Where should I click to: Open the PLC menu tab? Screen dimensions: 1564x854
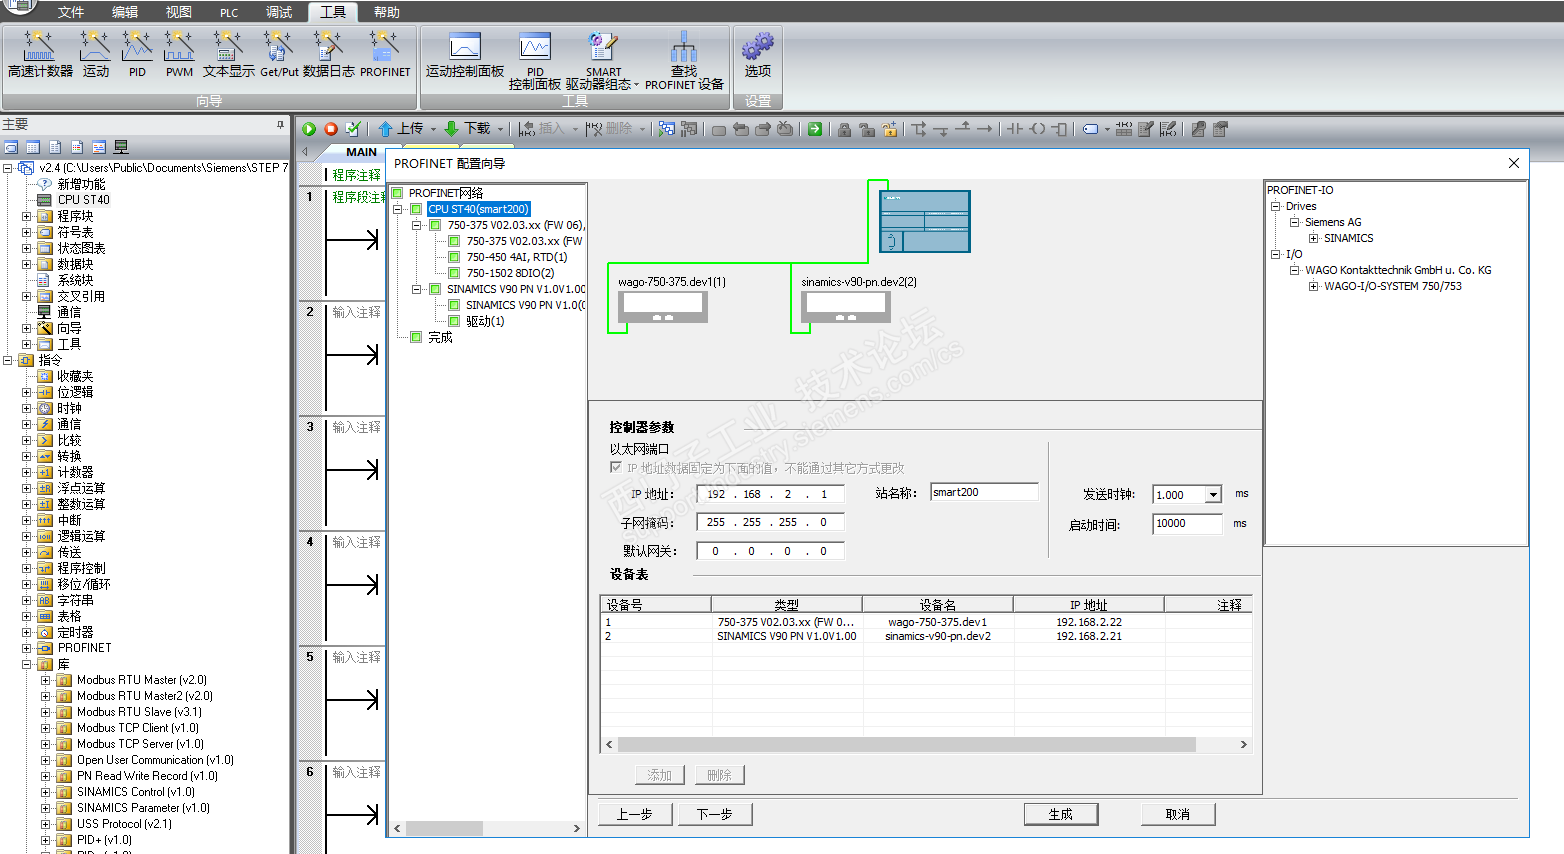tap(229, 12)
